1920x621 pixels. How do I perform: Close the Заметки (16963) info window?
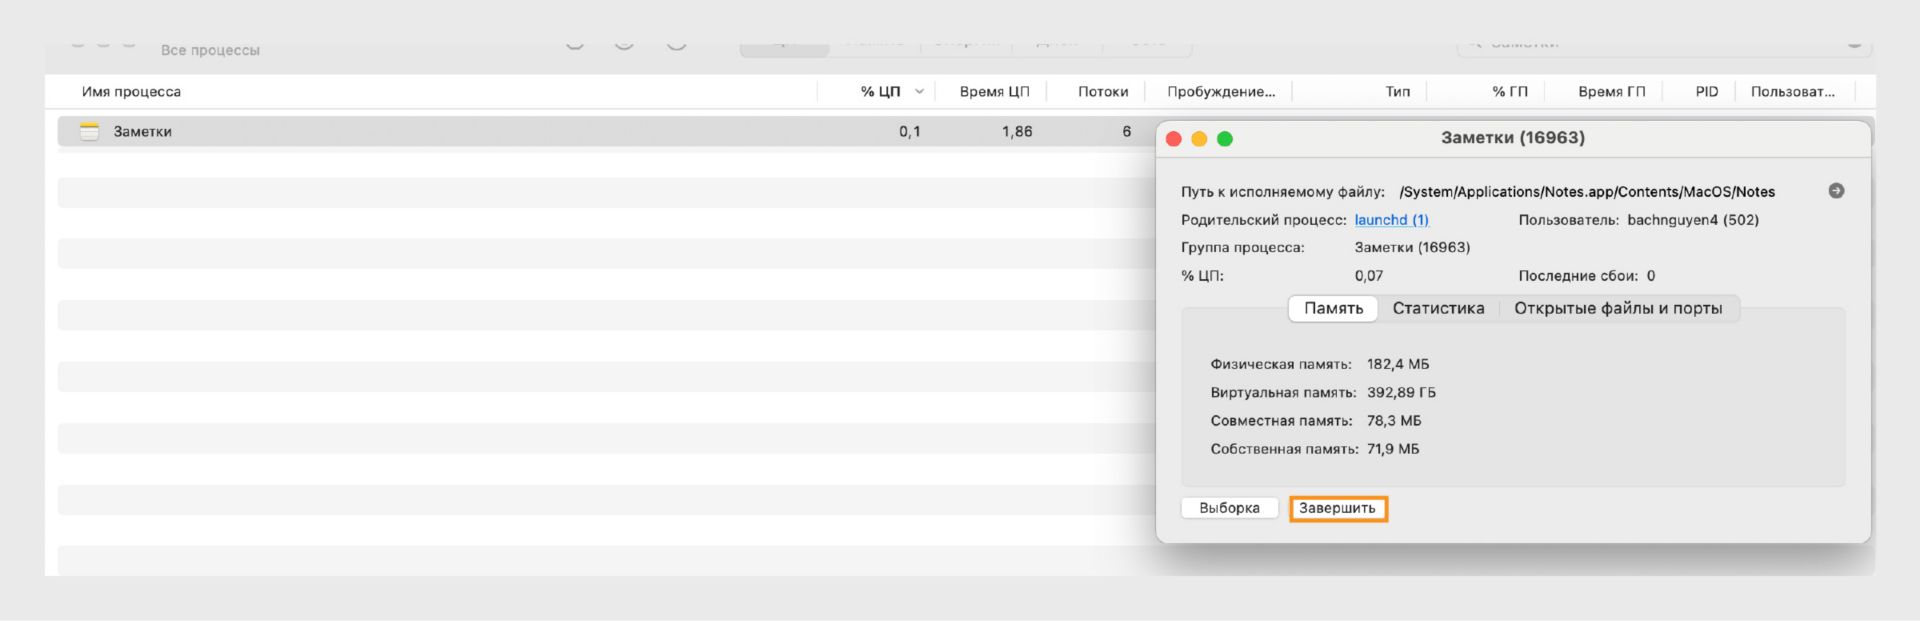coord(1174,139)
